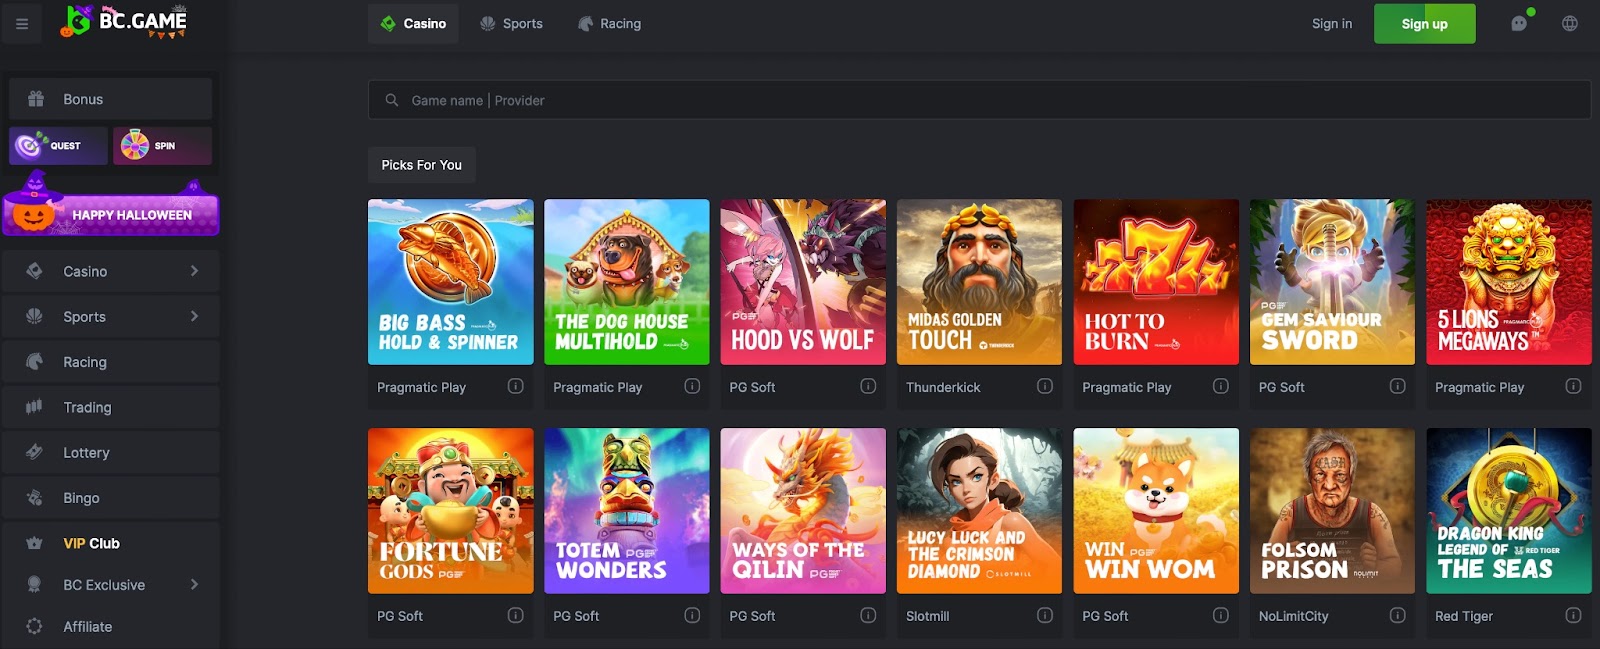This screenshot has height=649, width=1600.
Task: Select the Picks For You tab
Action: (421, 165)
